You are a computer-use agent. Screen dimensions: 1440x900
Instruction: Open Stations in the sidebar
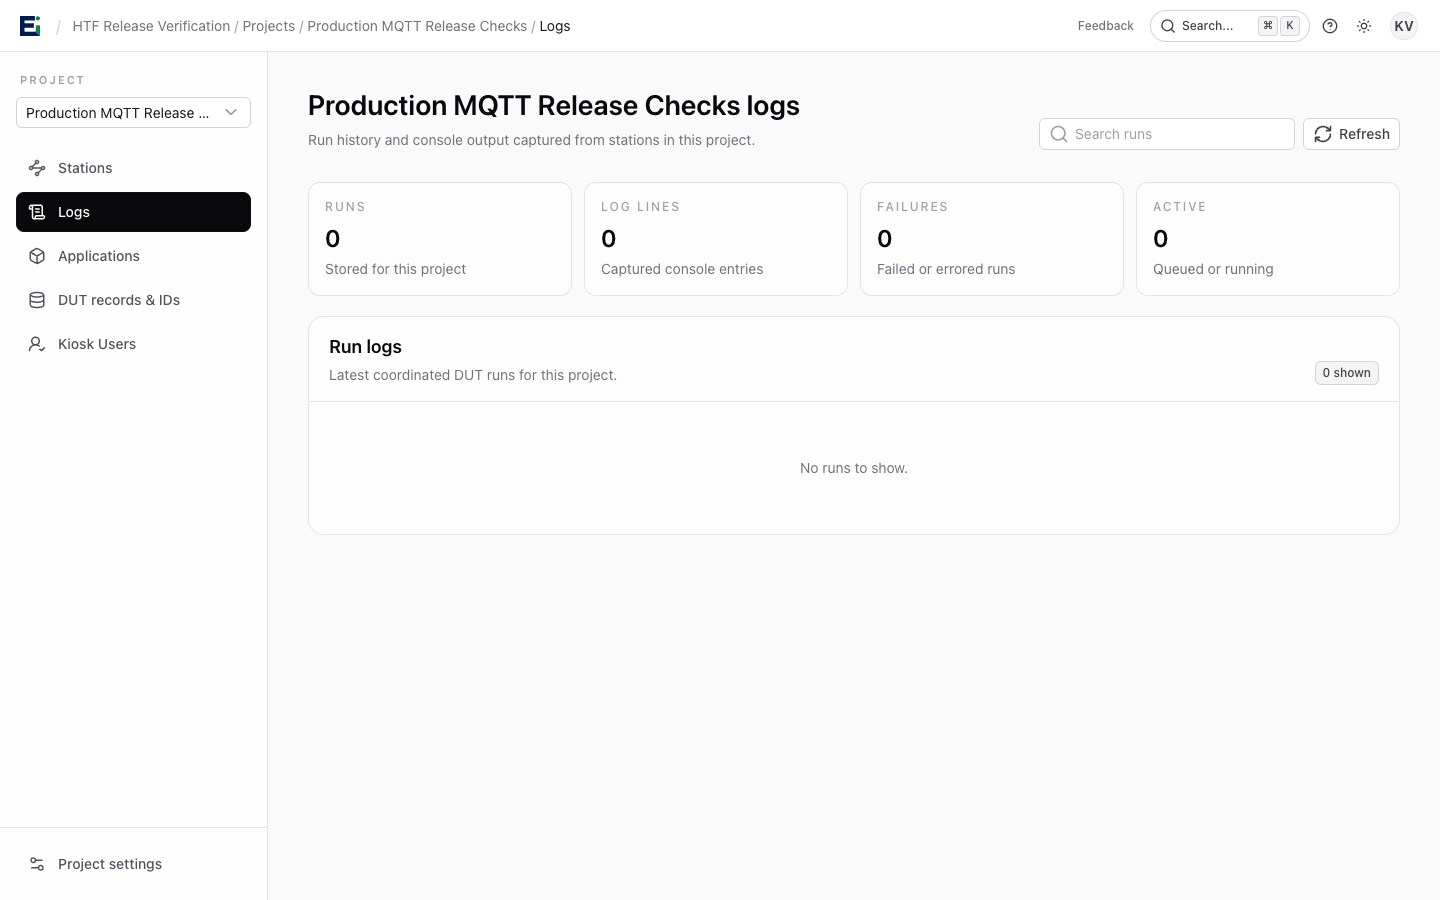coord(133,168)
